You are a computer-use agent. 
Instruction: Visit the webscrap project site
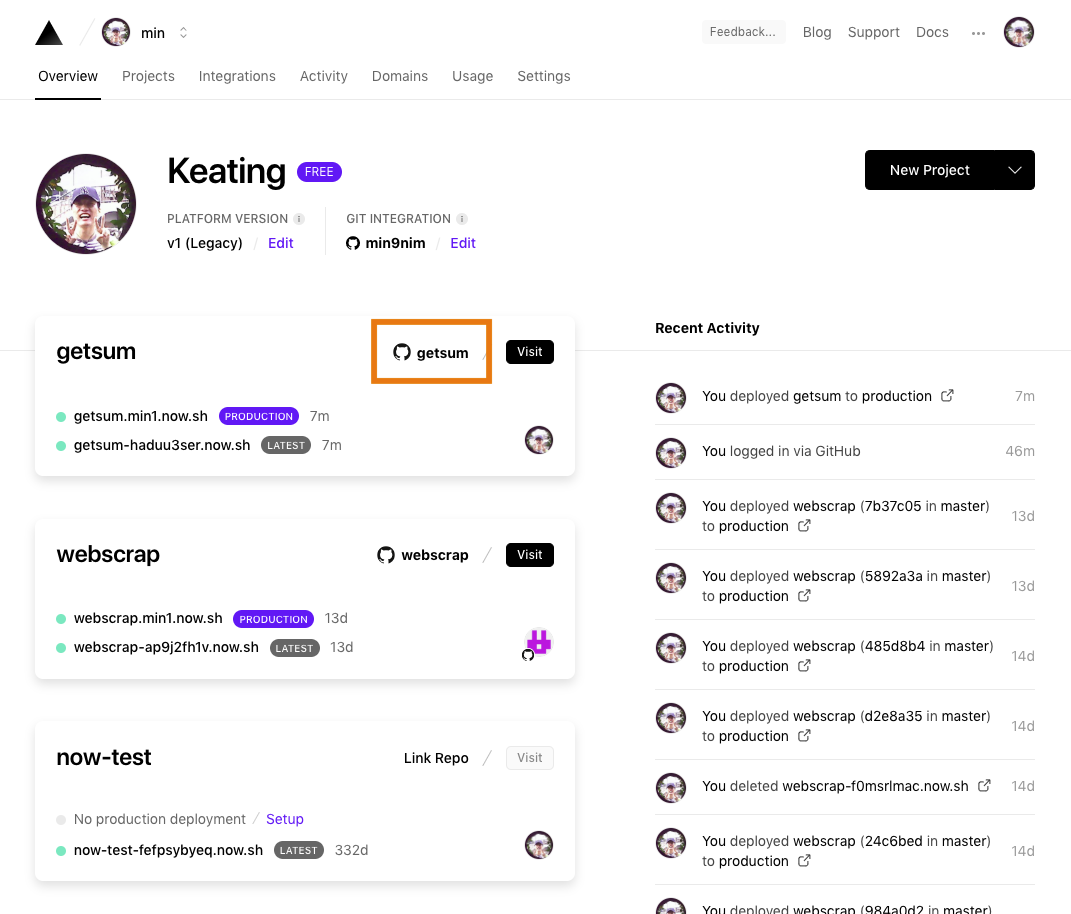click(529, 555)
